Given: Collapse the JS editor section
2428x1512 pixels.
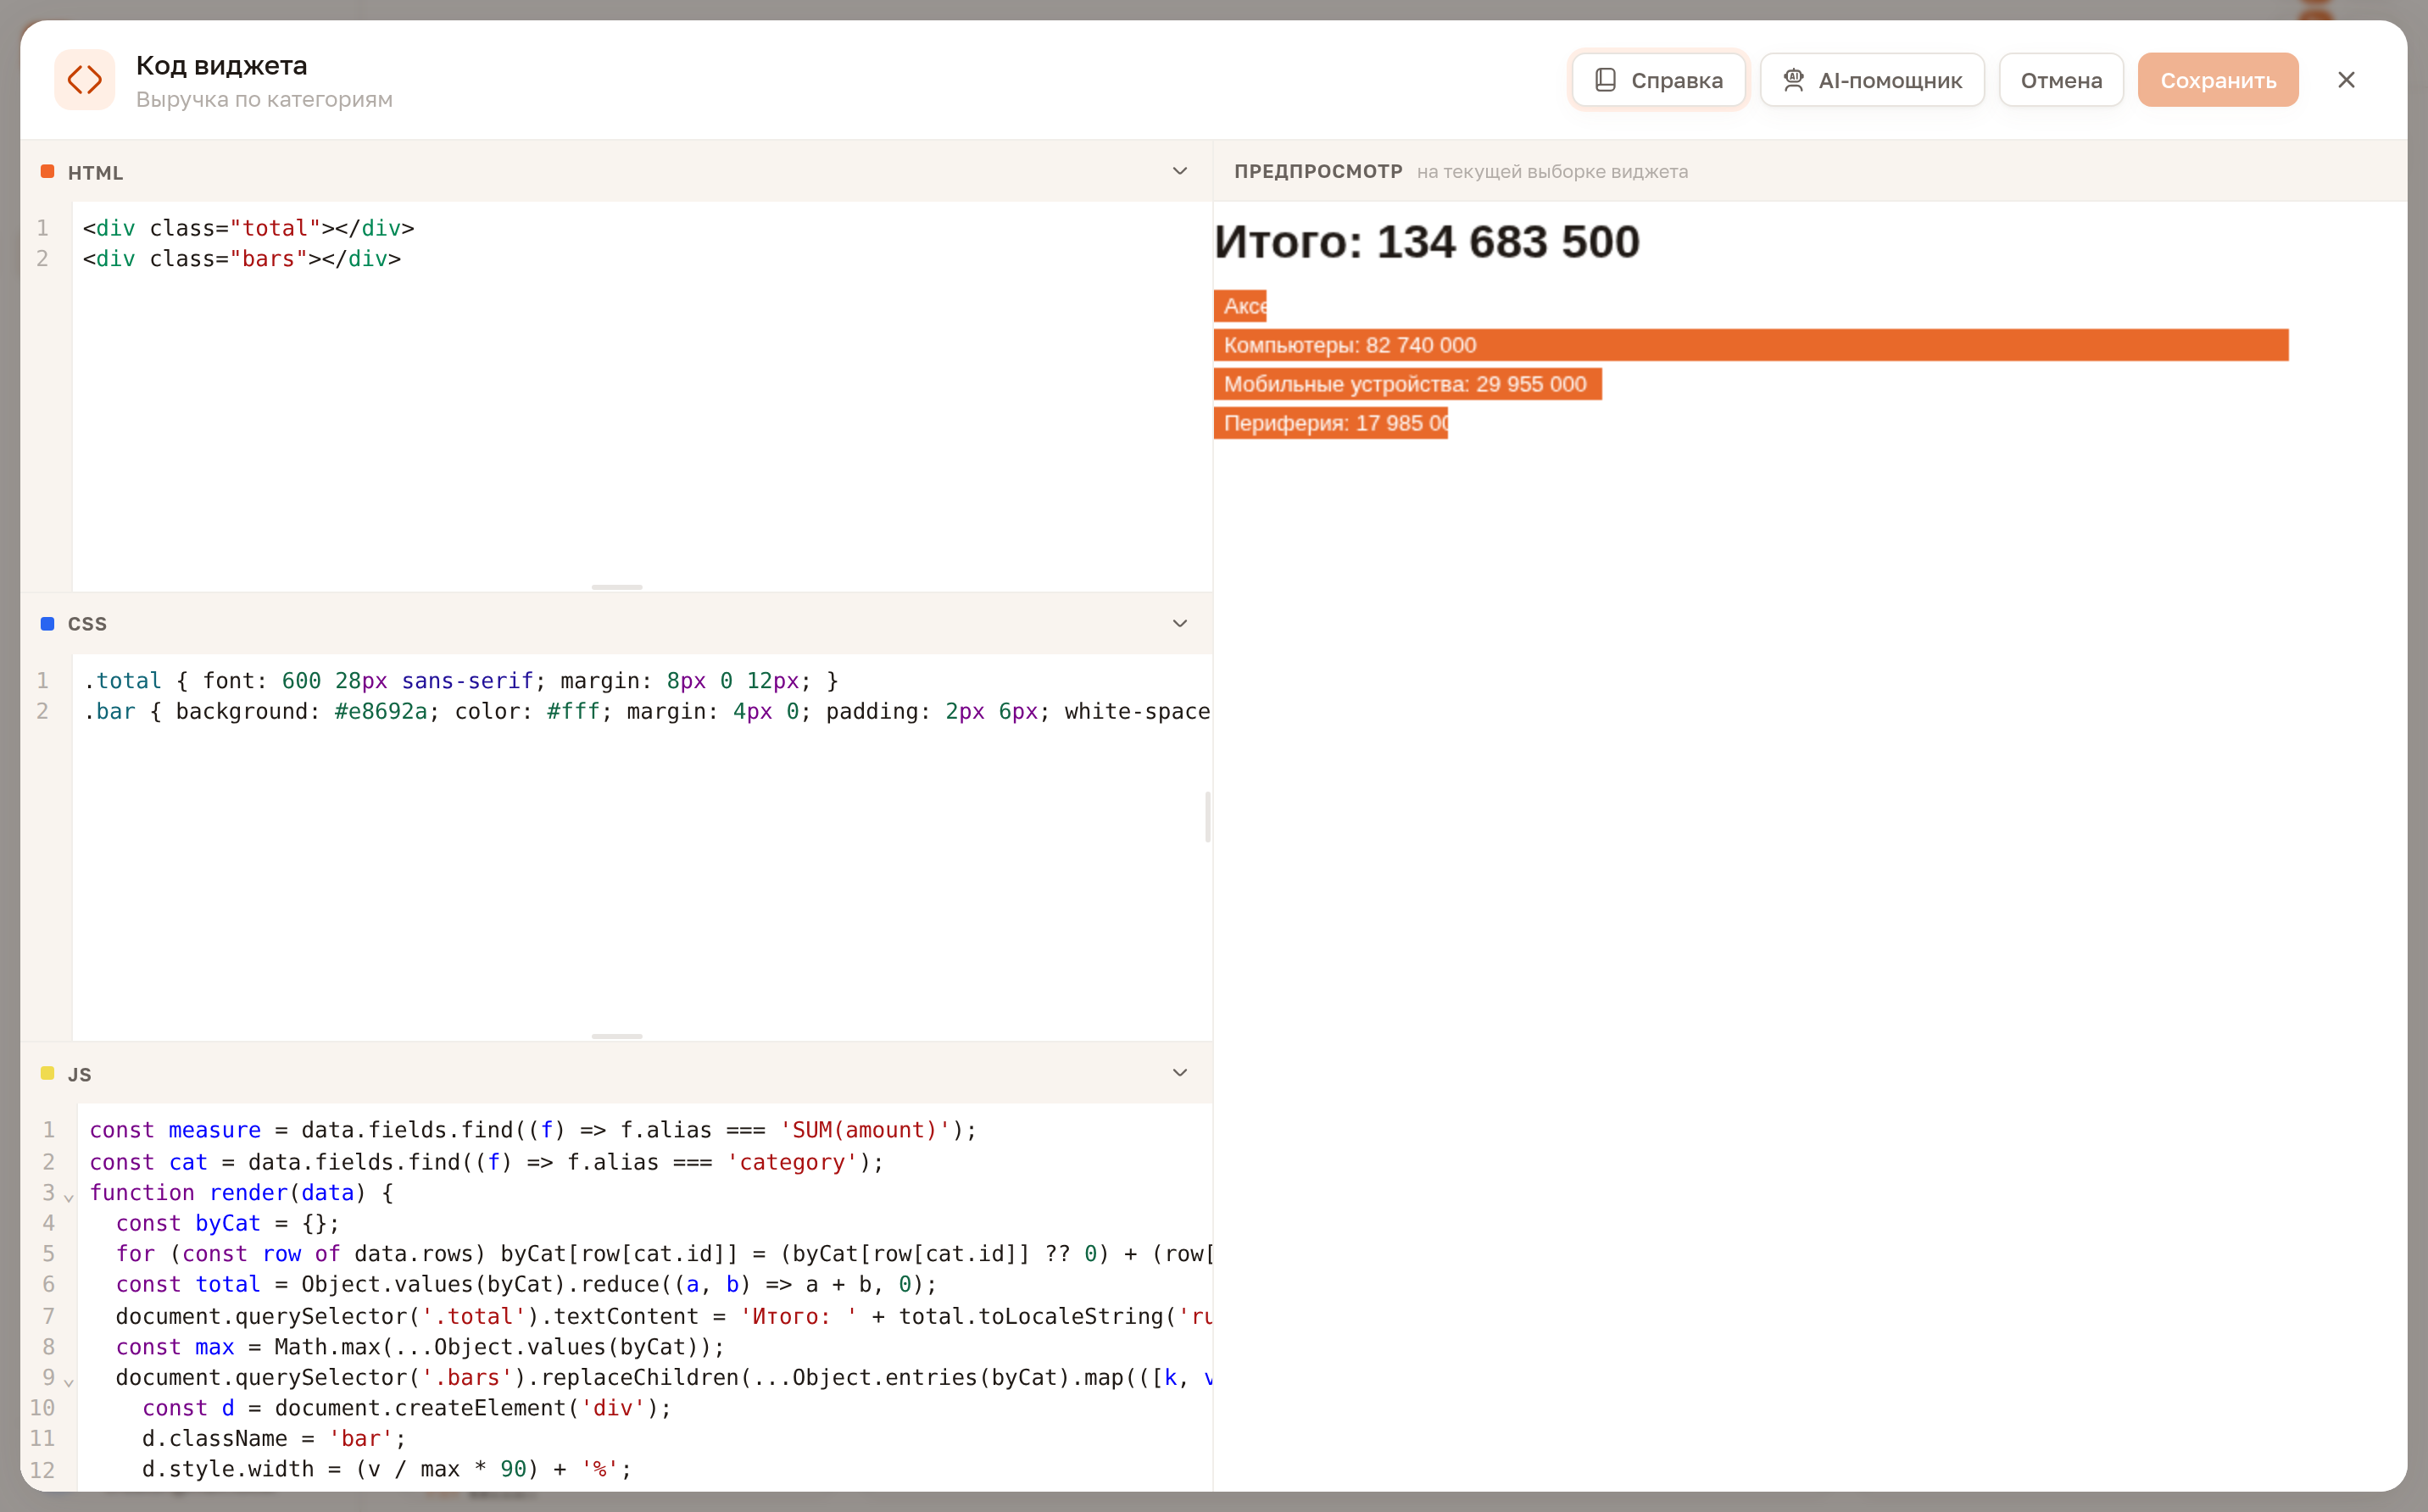Looking at the screenshot, I should pyautogui.click(x=1180, y=1073).
